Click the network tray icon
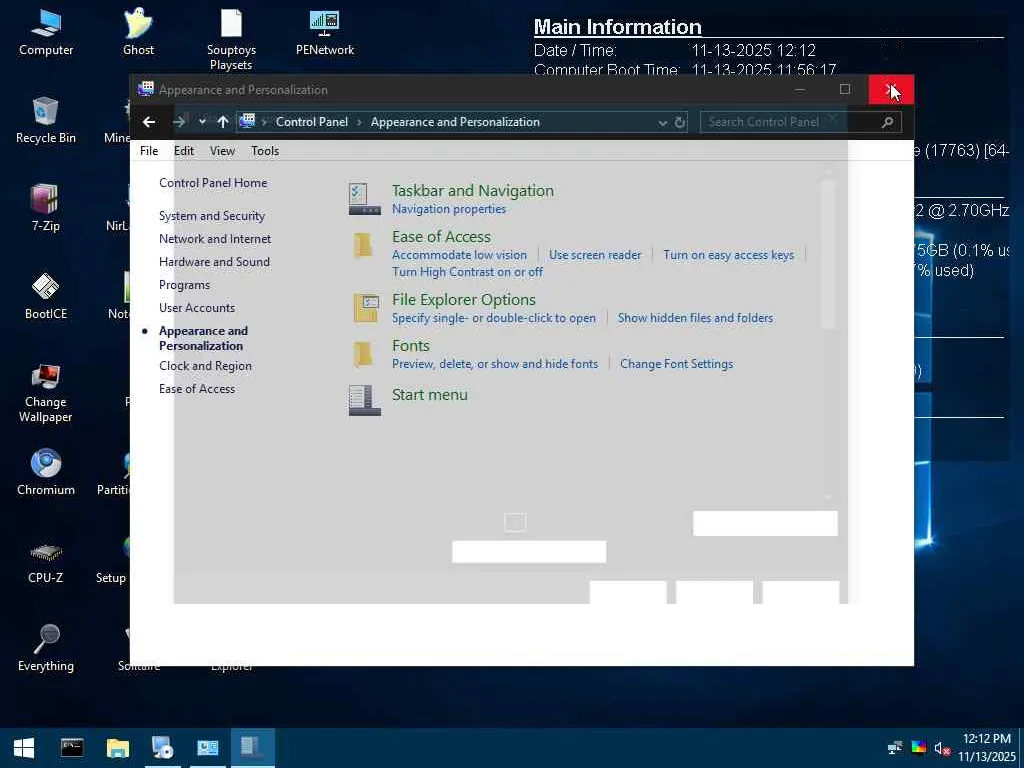The height and width of the screenshot is (768, 1024). 895,748
